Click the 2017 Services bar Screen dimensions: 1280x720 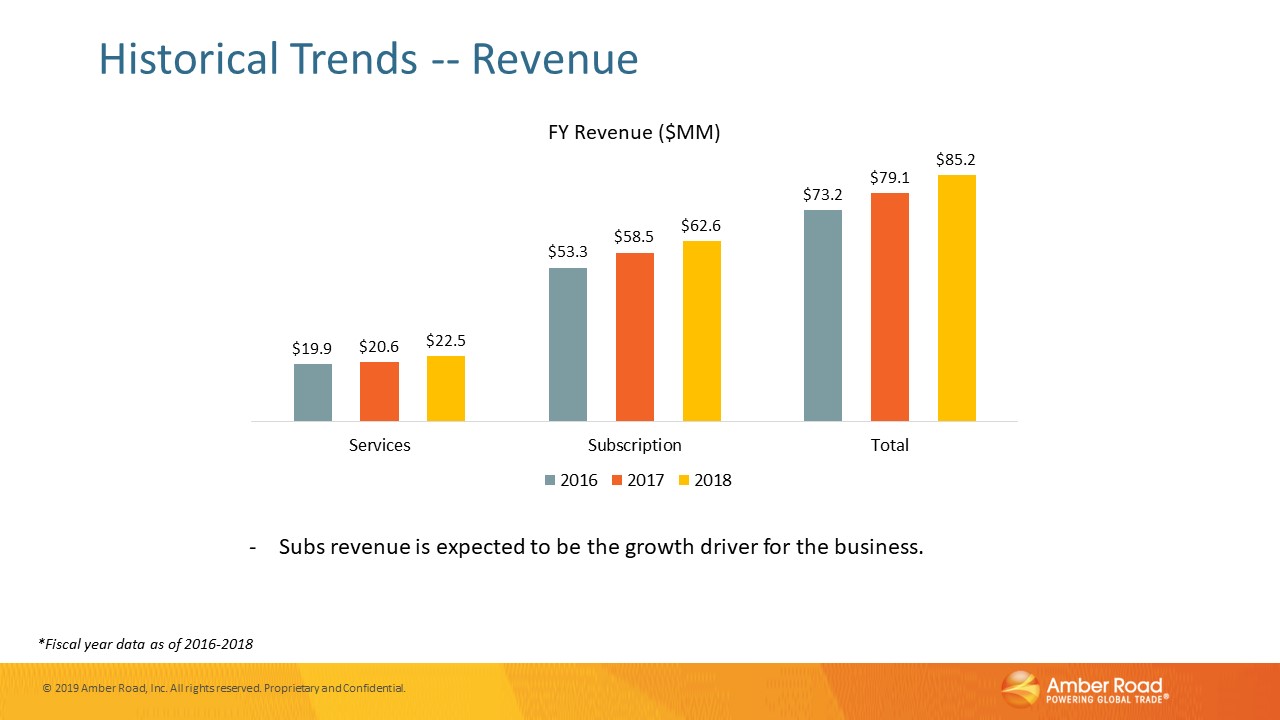380,391
